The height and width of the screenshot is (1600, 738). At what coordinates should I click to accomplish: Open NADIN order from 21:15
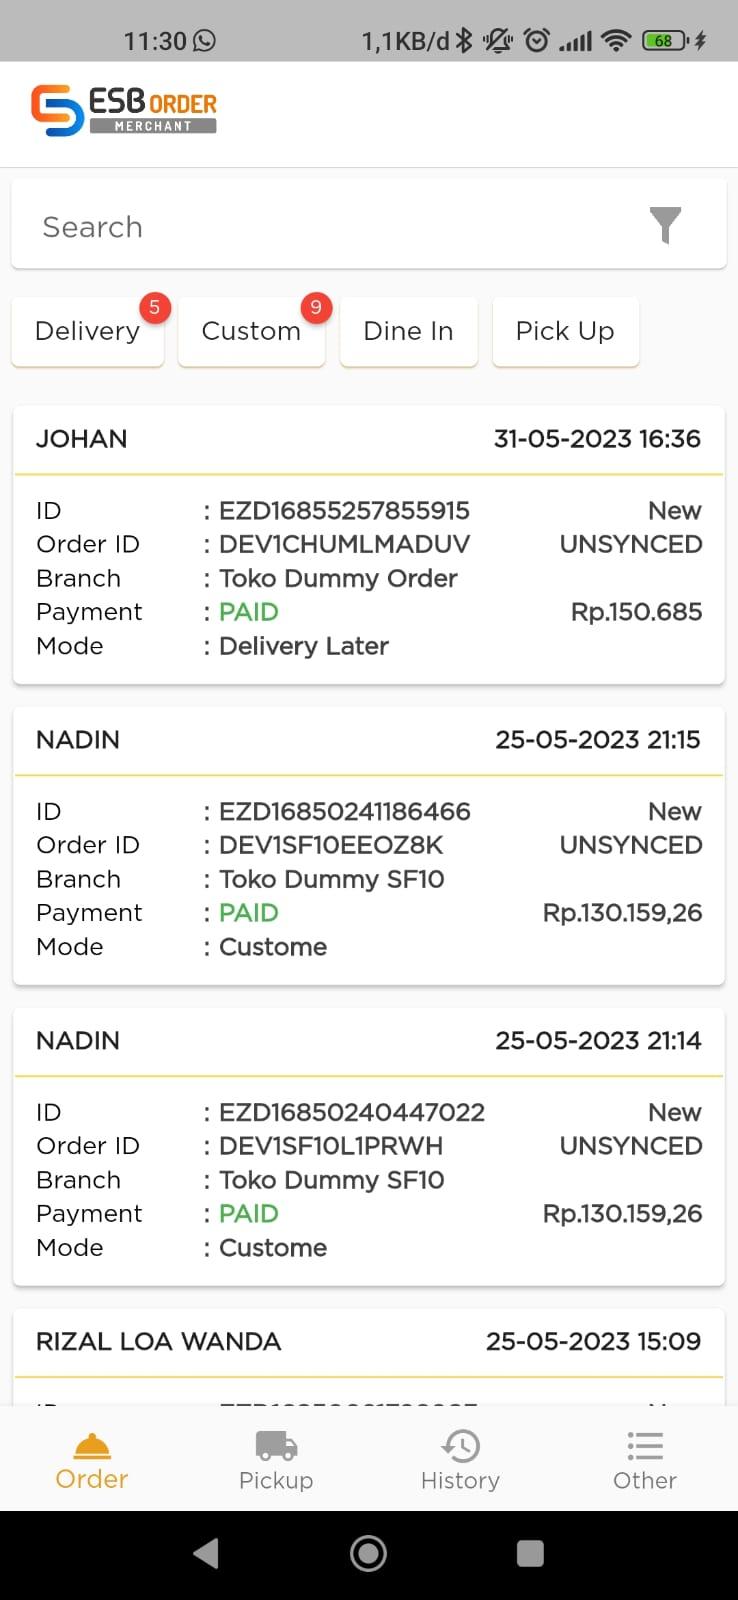point(369,846)
